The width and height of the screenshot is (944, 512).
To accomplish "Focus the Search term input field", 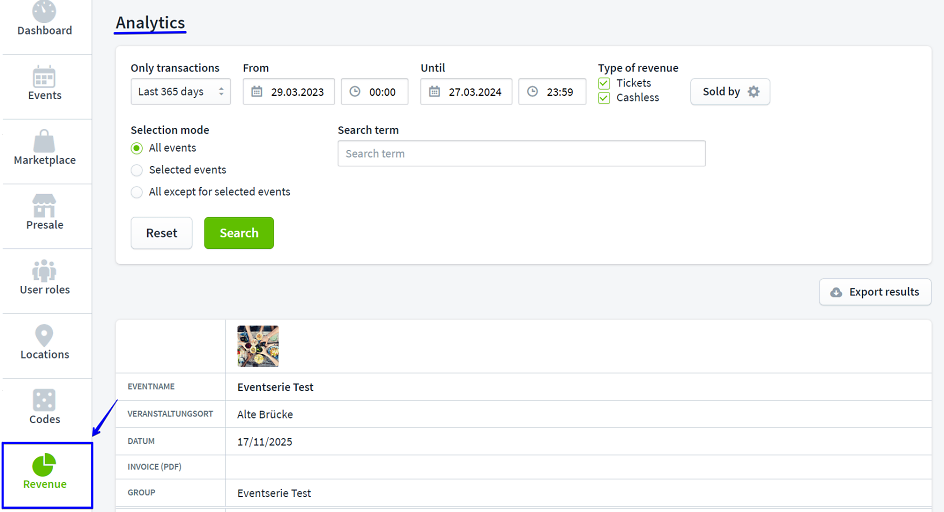I will coord(521,154).
